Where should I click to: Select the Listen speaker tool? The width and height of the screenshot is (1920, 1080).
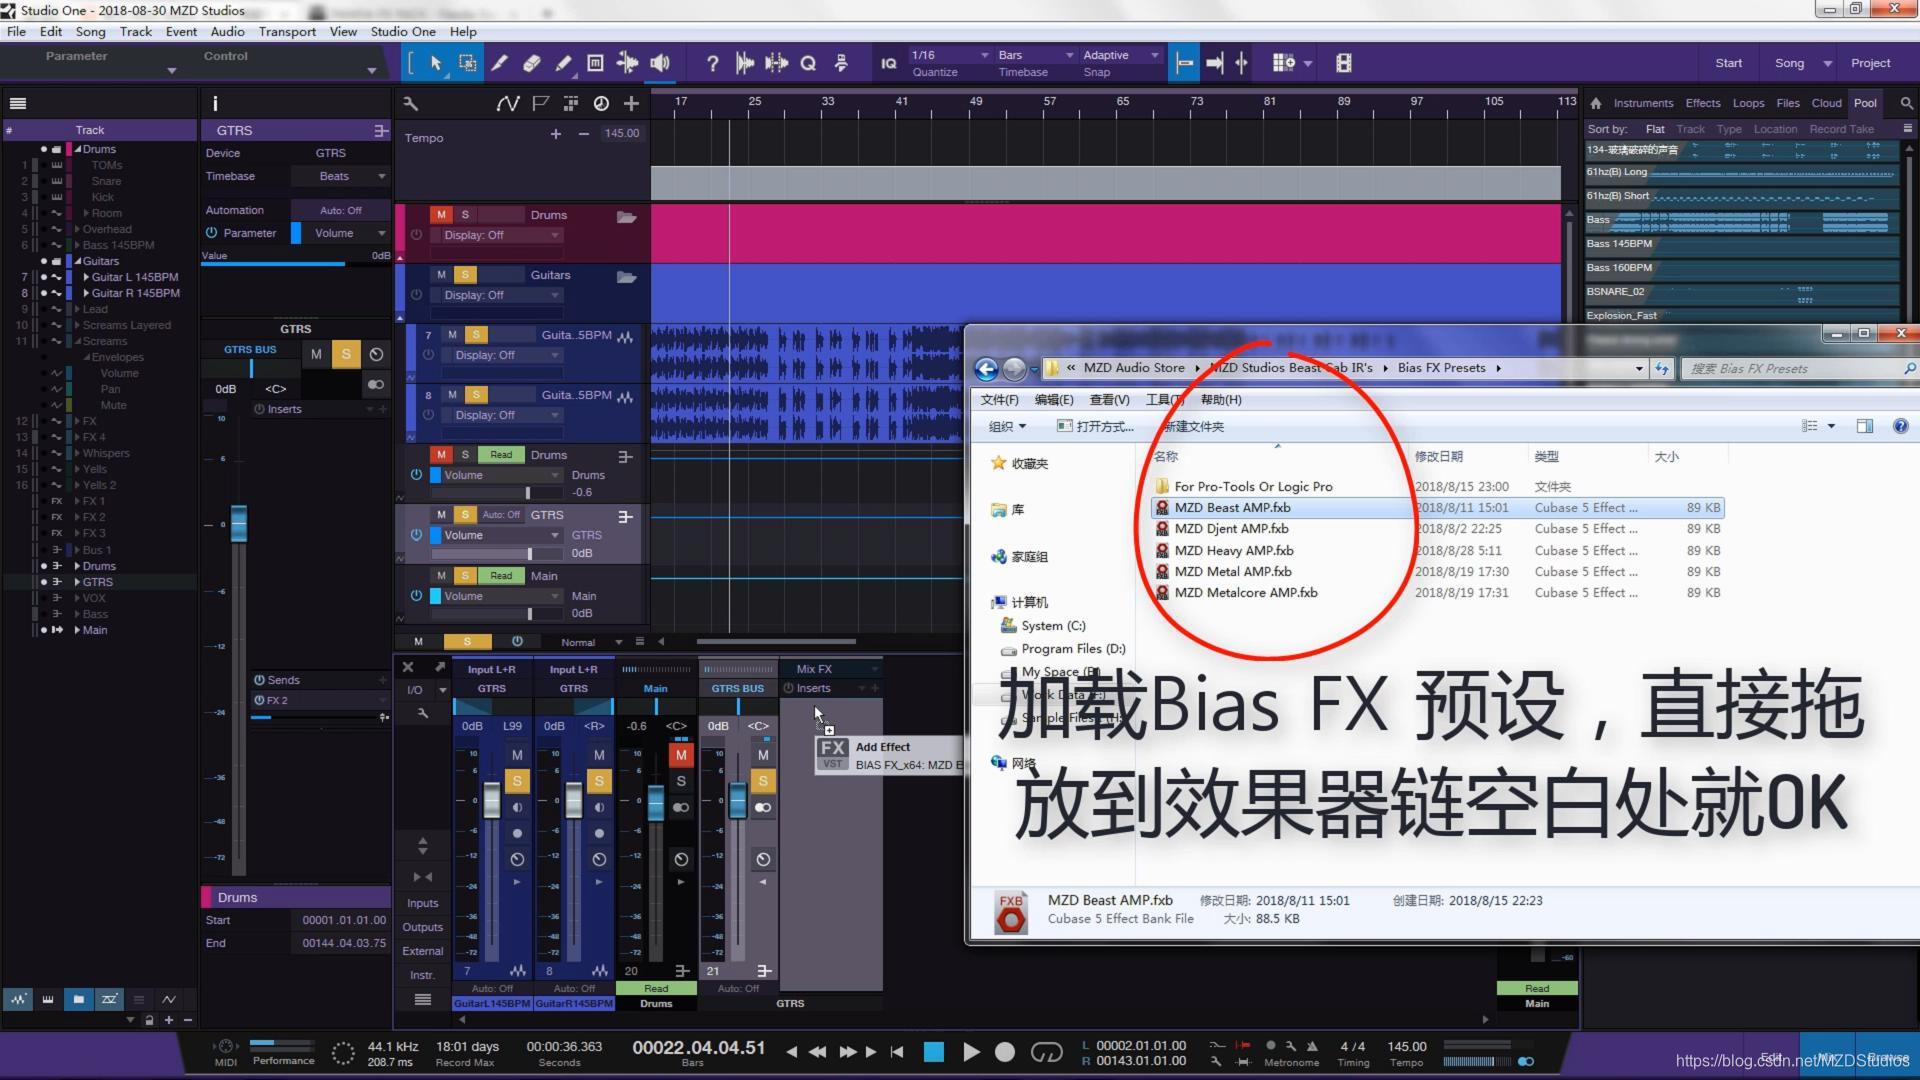click(659, 63)
